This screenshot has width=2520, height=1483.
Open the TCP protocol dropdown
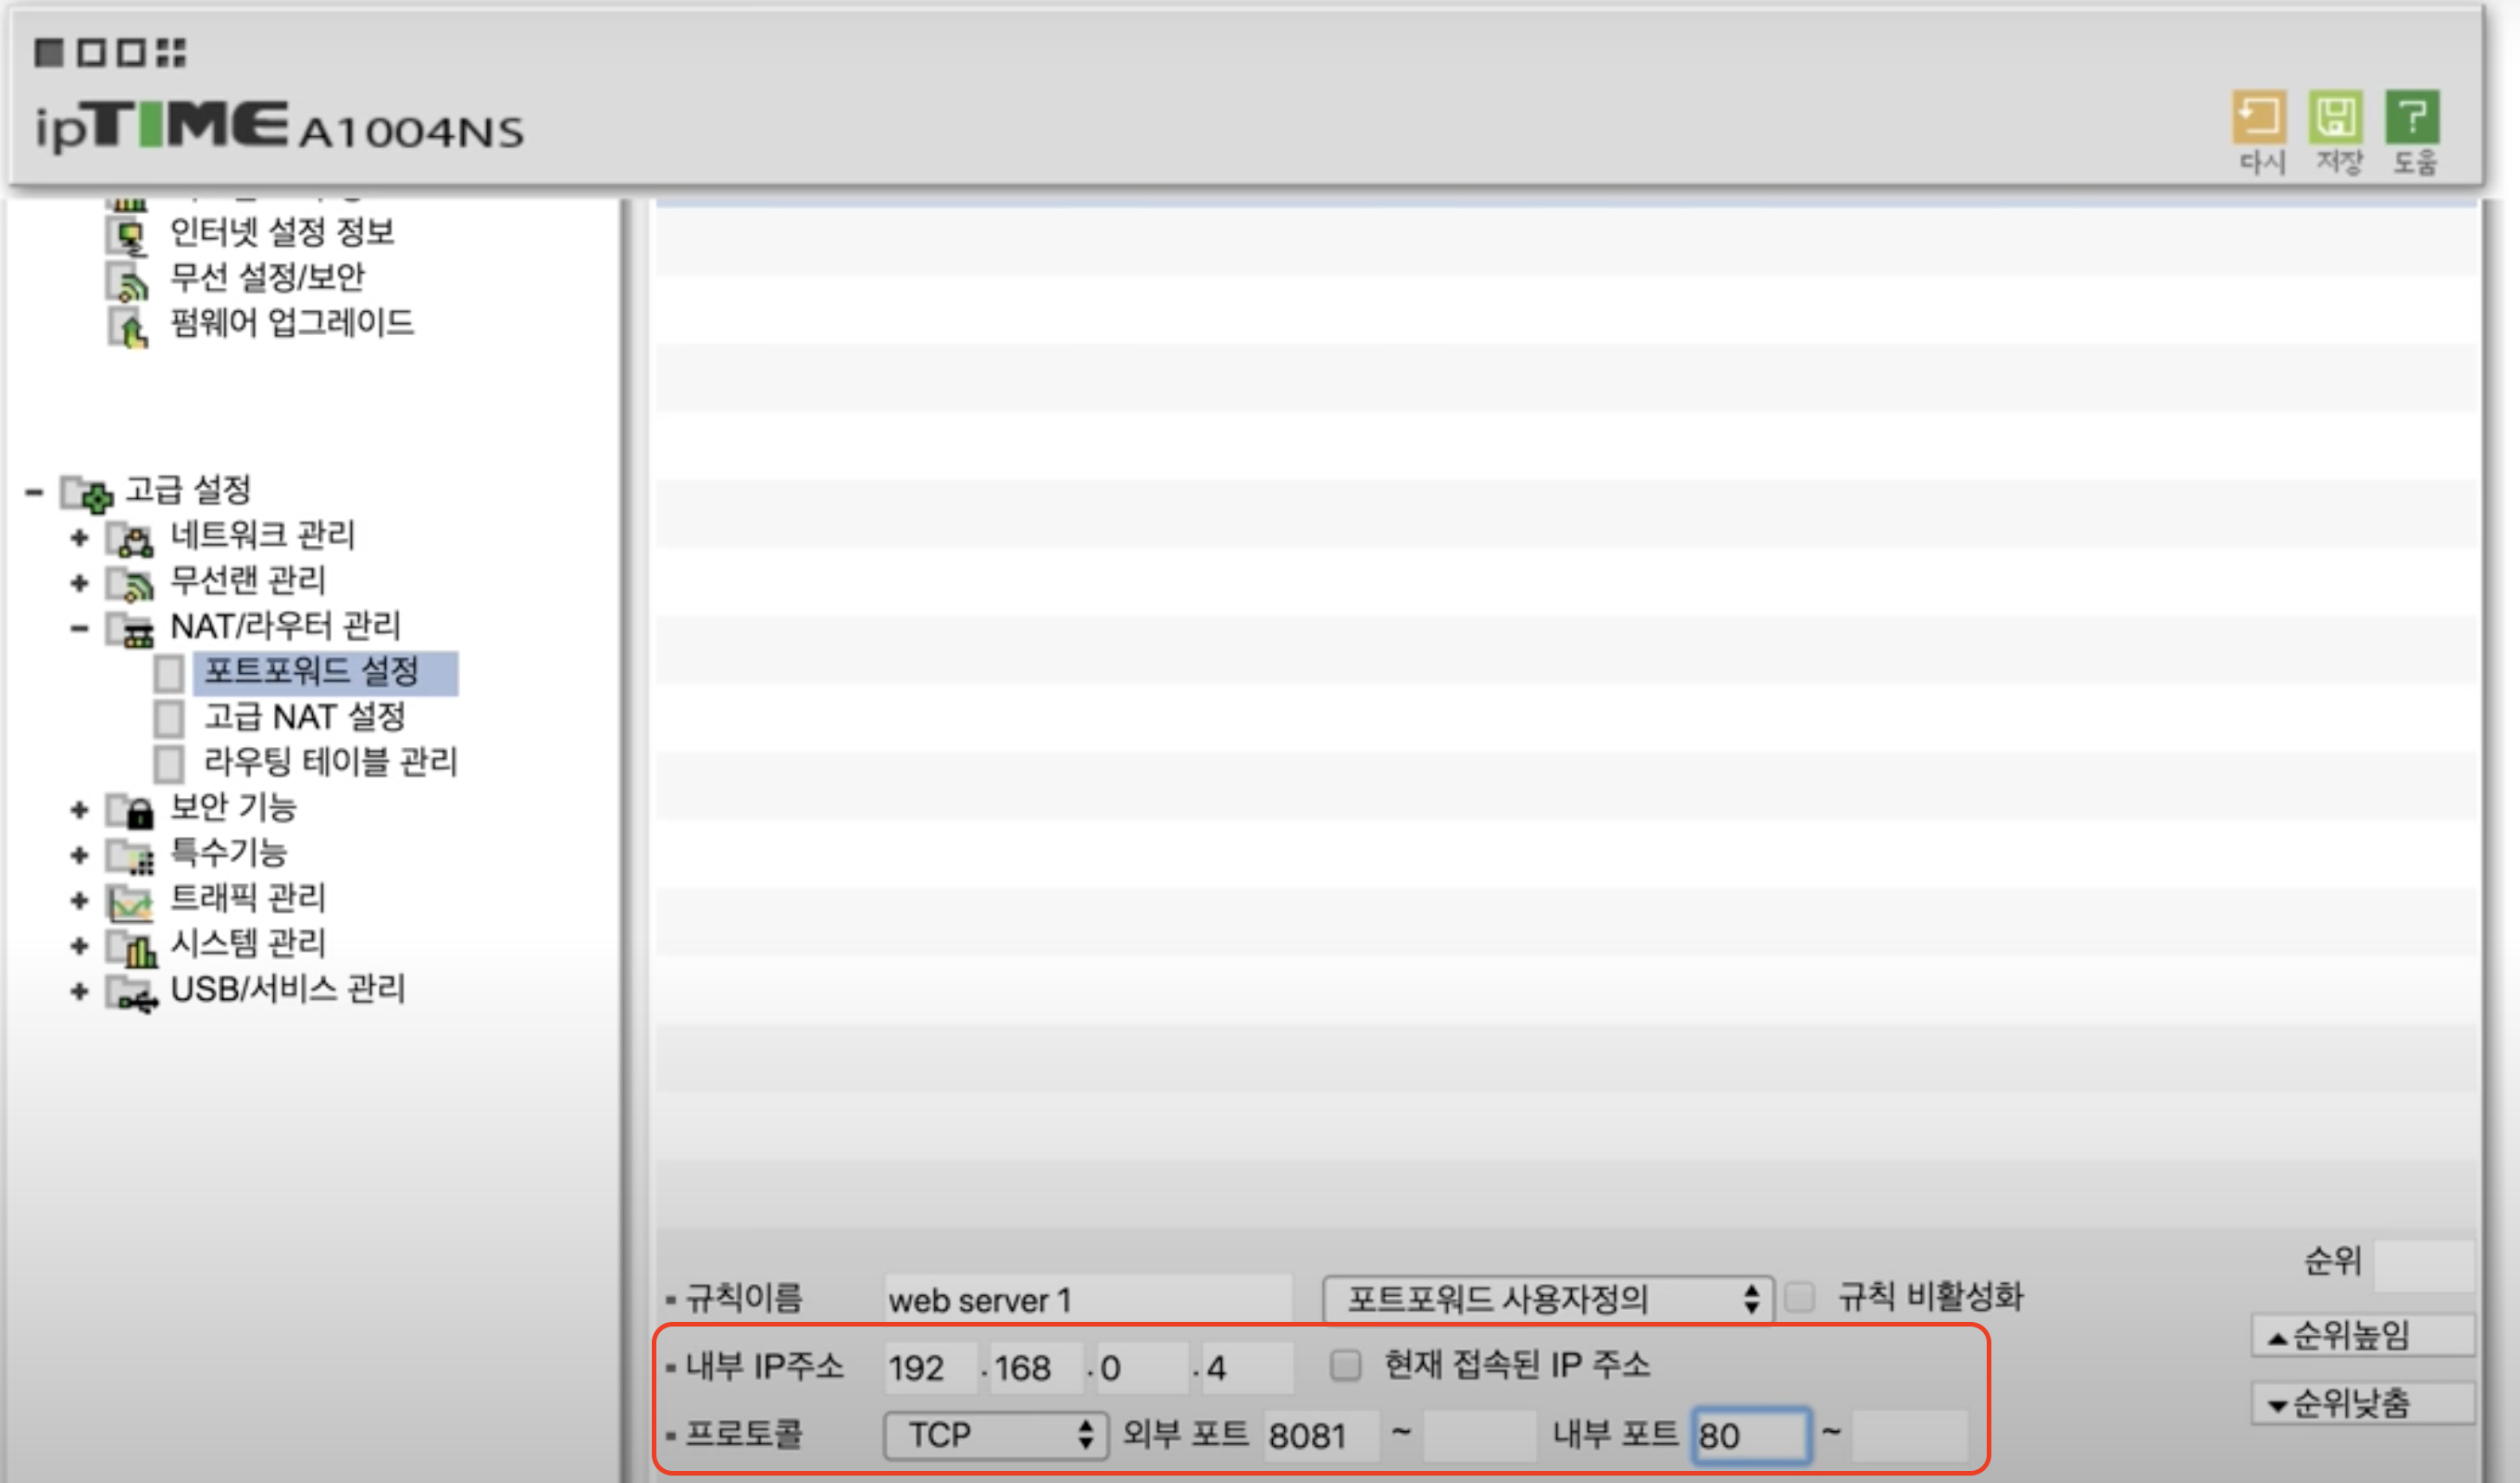[x=995, y=1435]
